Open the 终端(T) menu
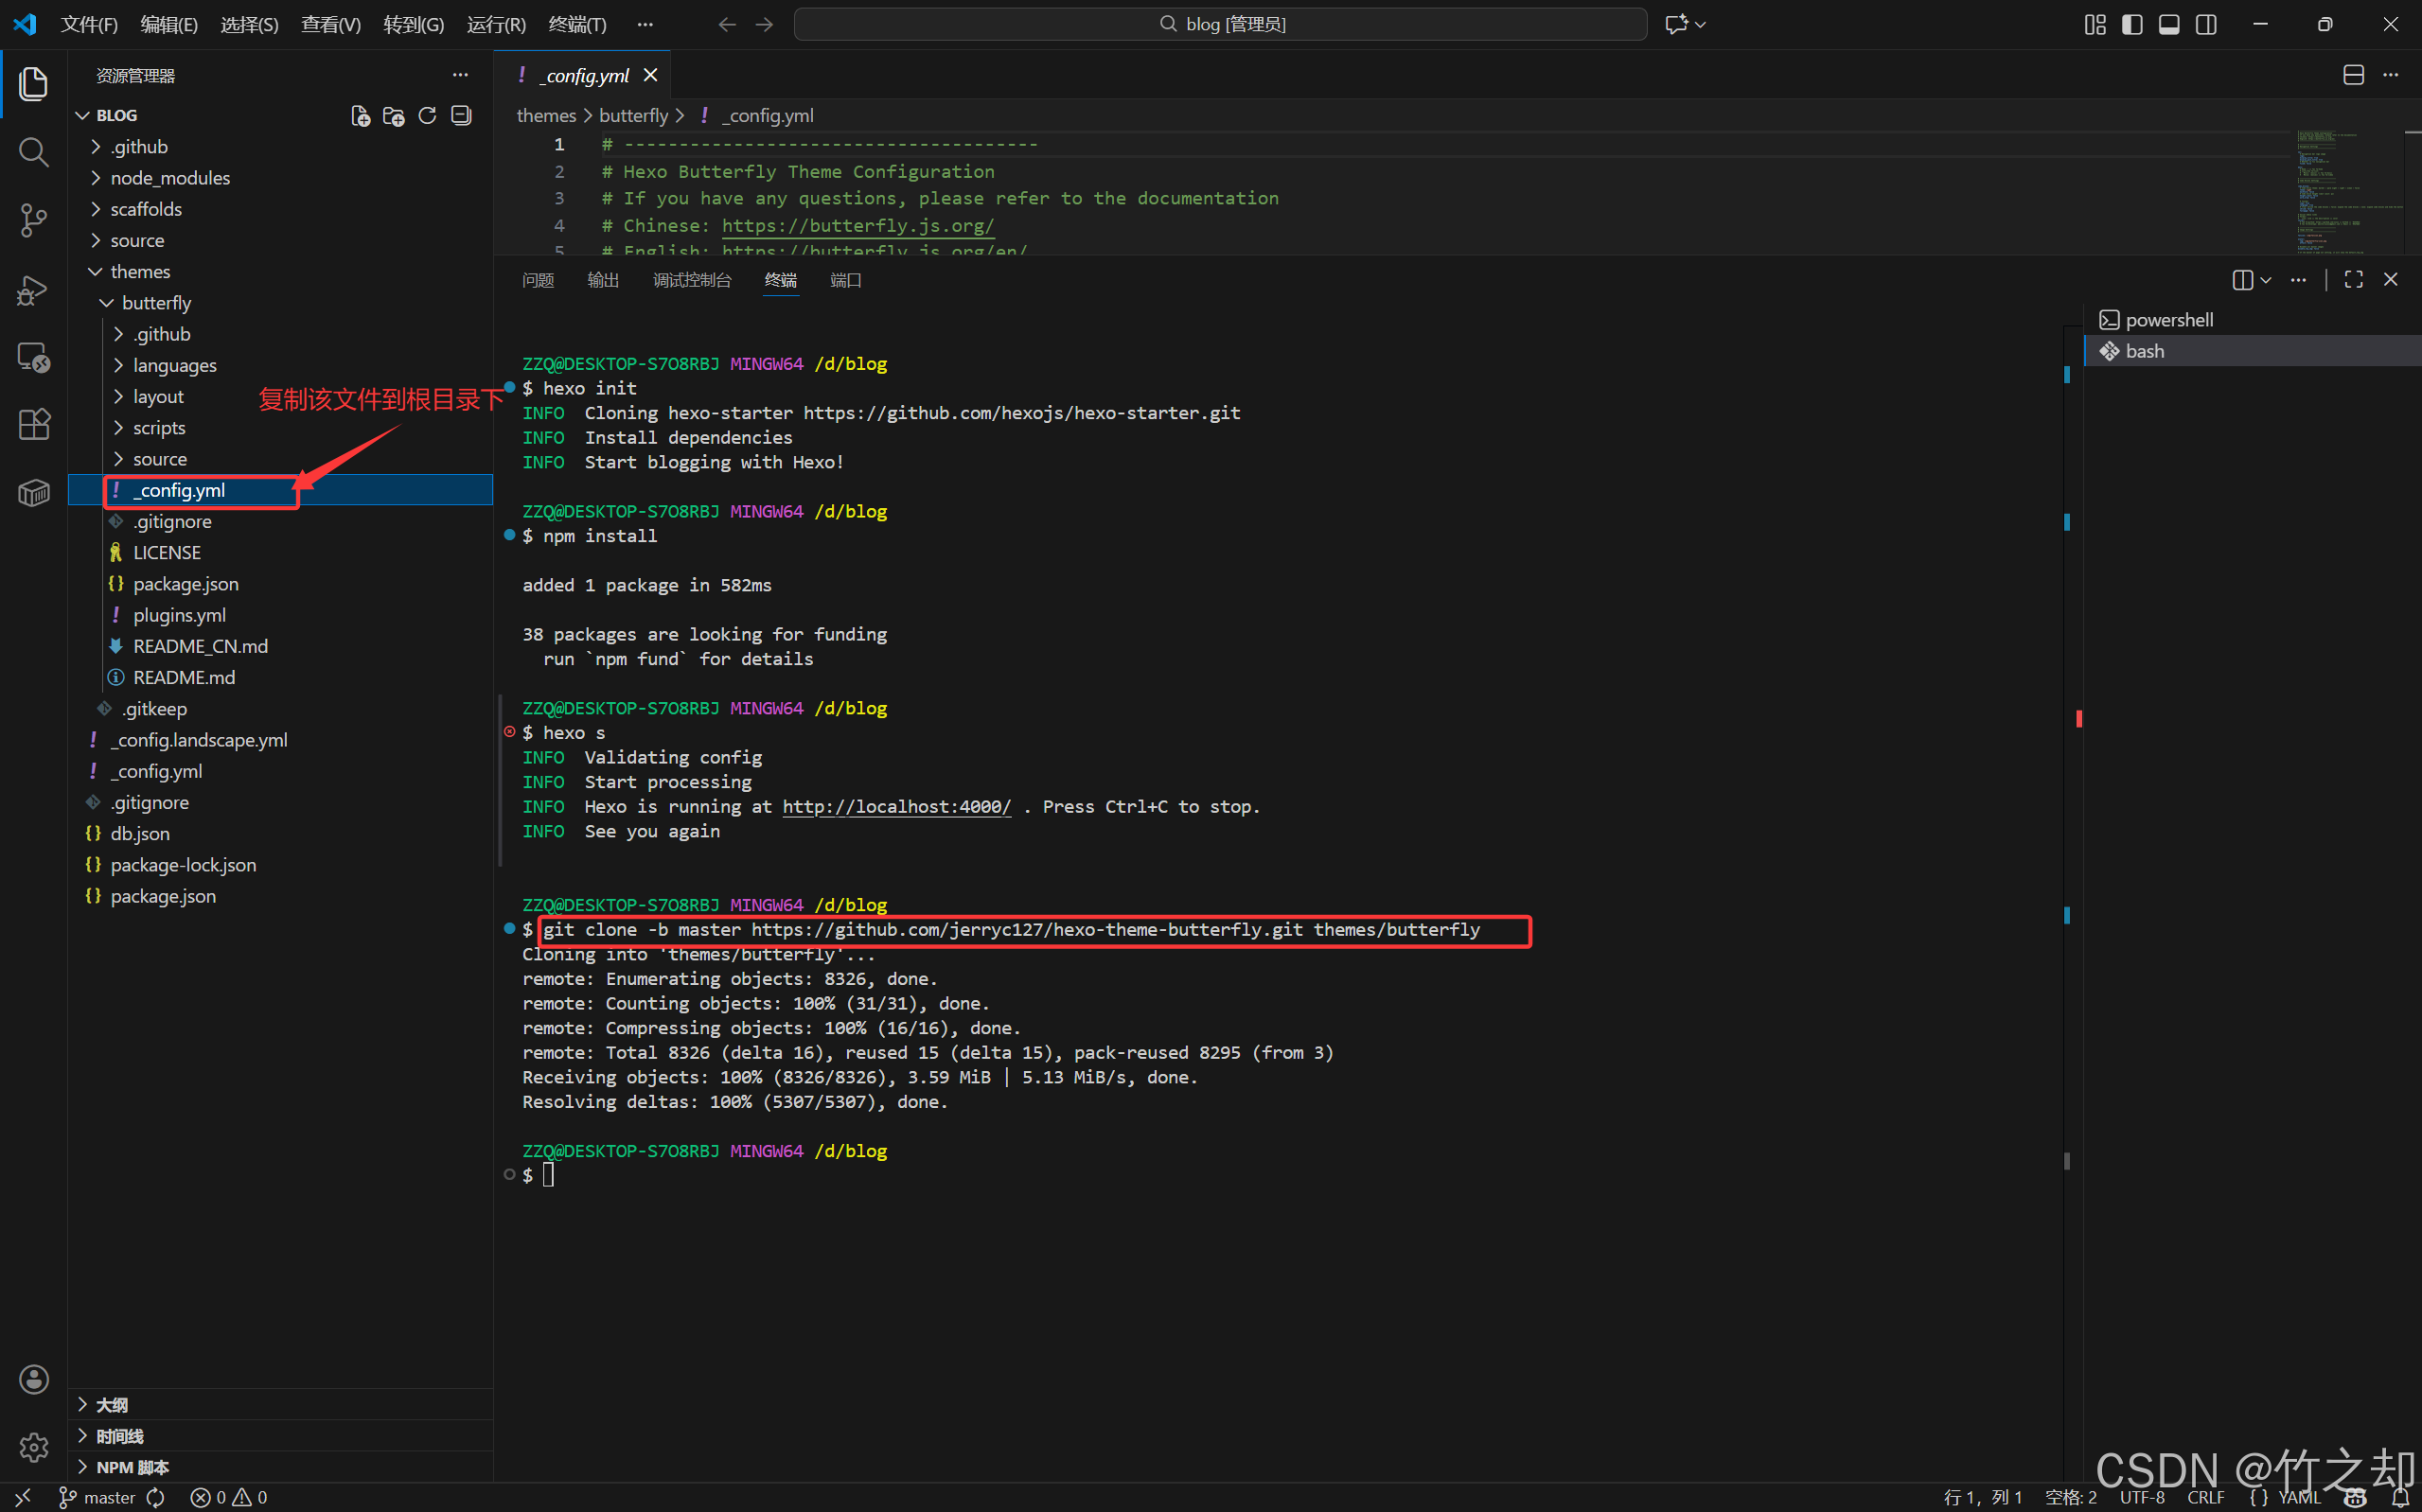Screen dimensions: 2422x1512 click(577, 24)
